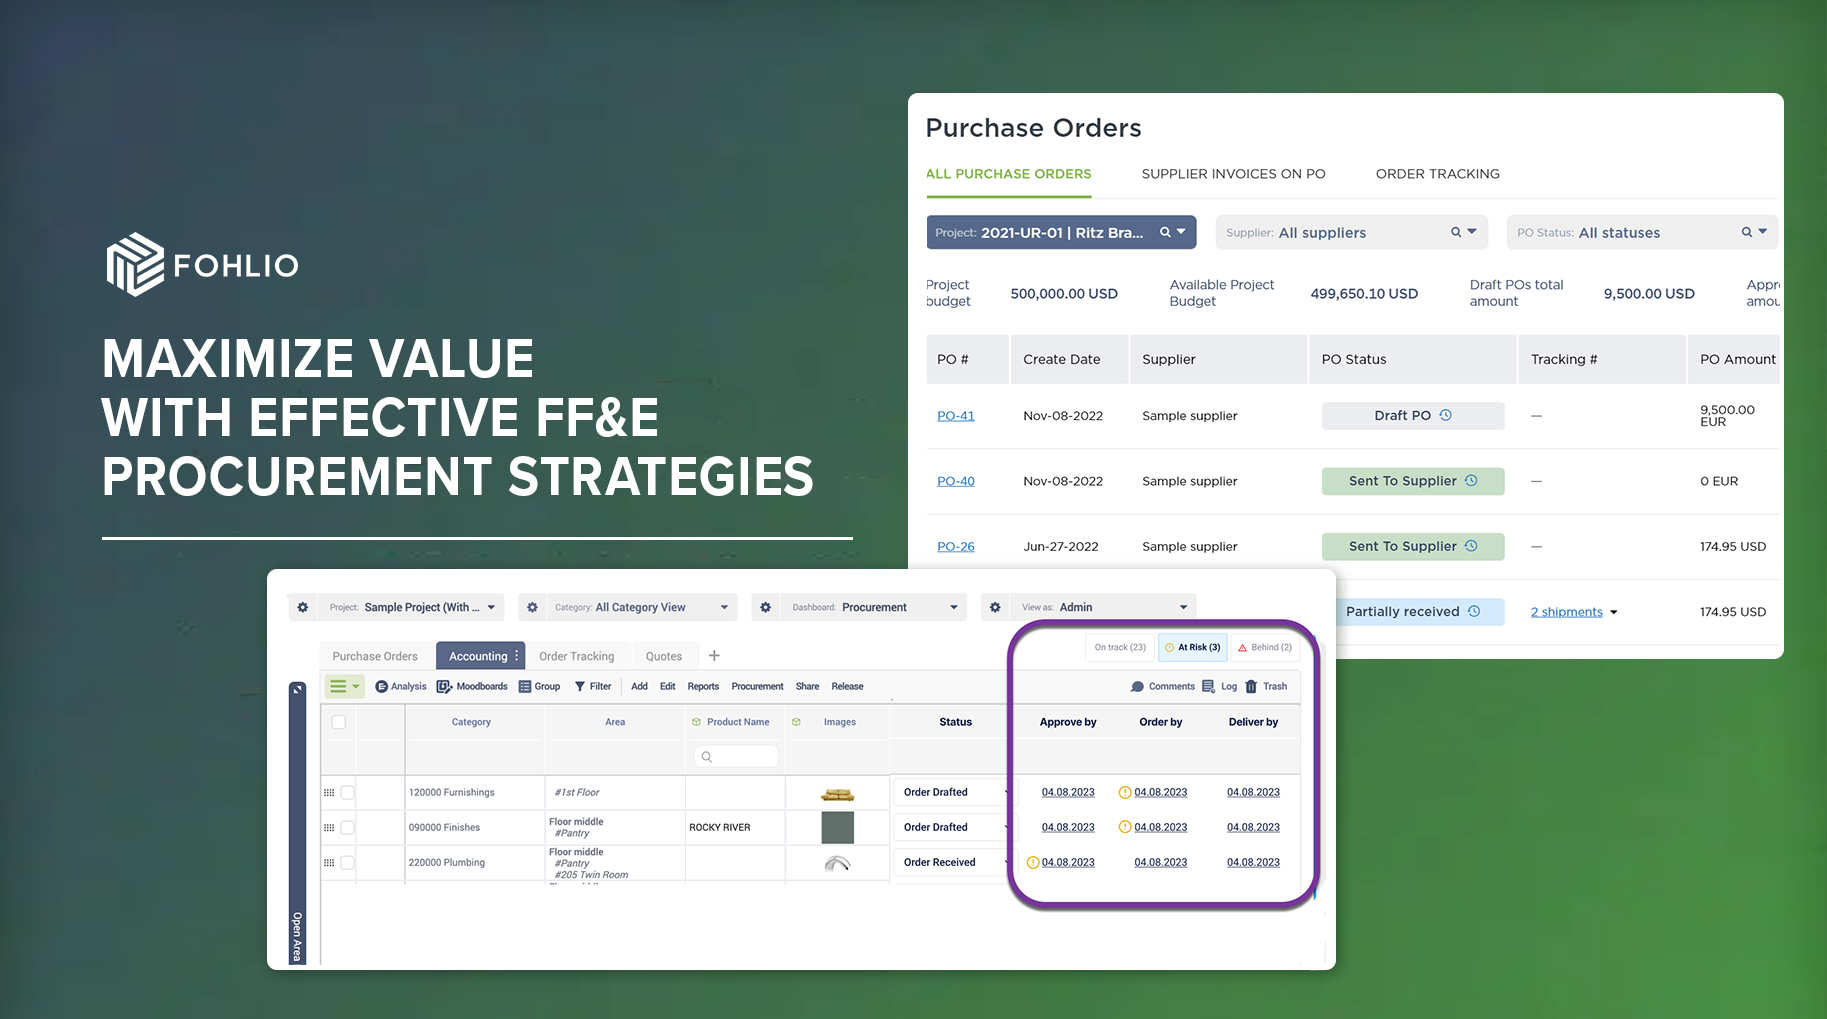Click the gear icon beside Project selector
Screen dimensions: 1827x1019
coord(303,607)
